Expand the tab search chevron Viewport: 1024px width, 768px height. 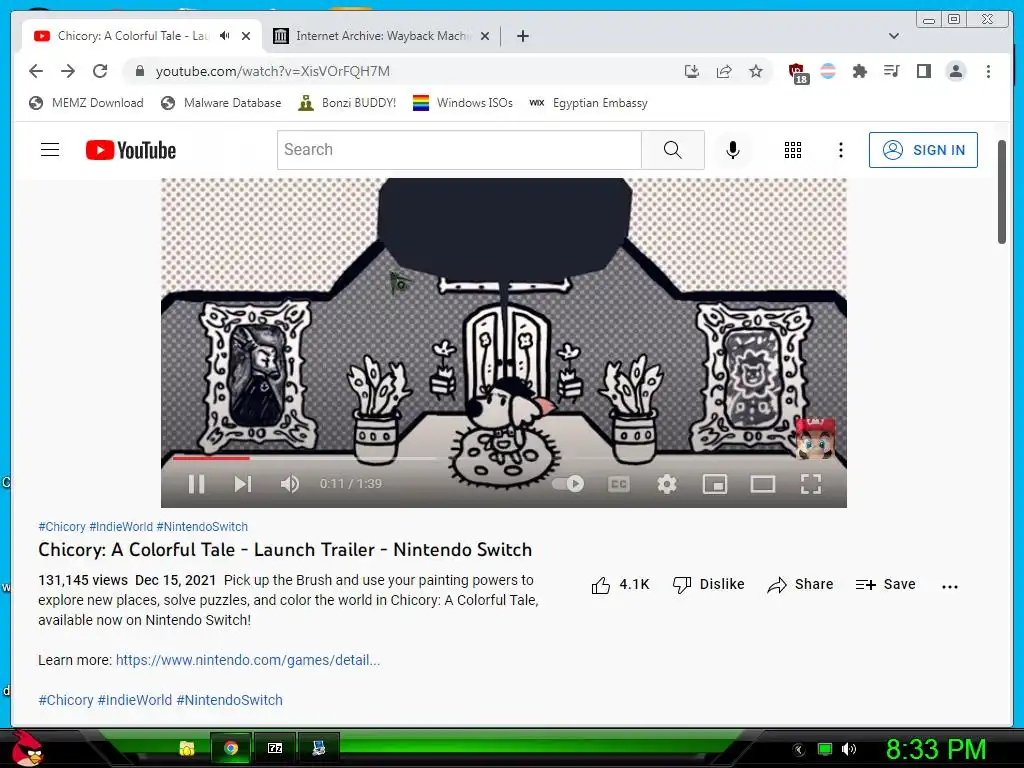click(893, 36)
